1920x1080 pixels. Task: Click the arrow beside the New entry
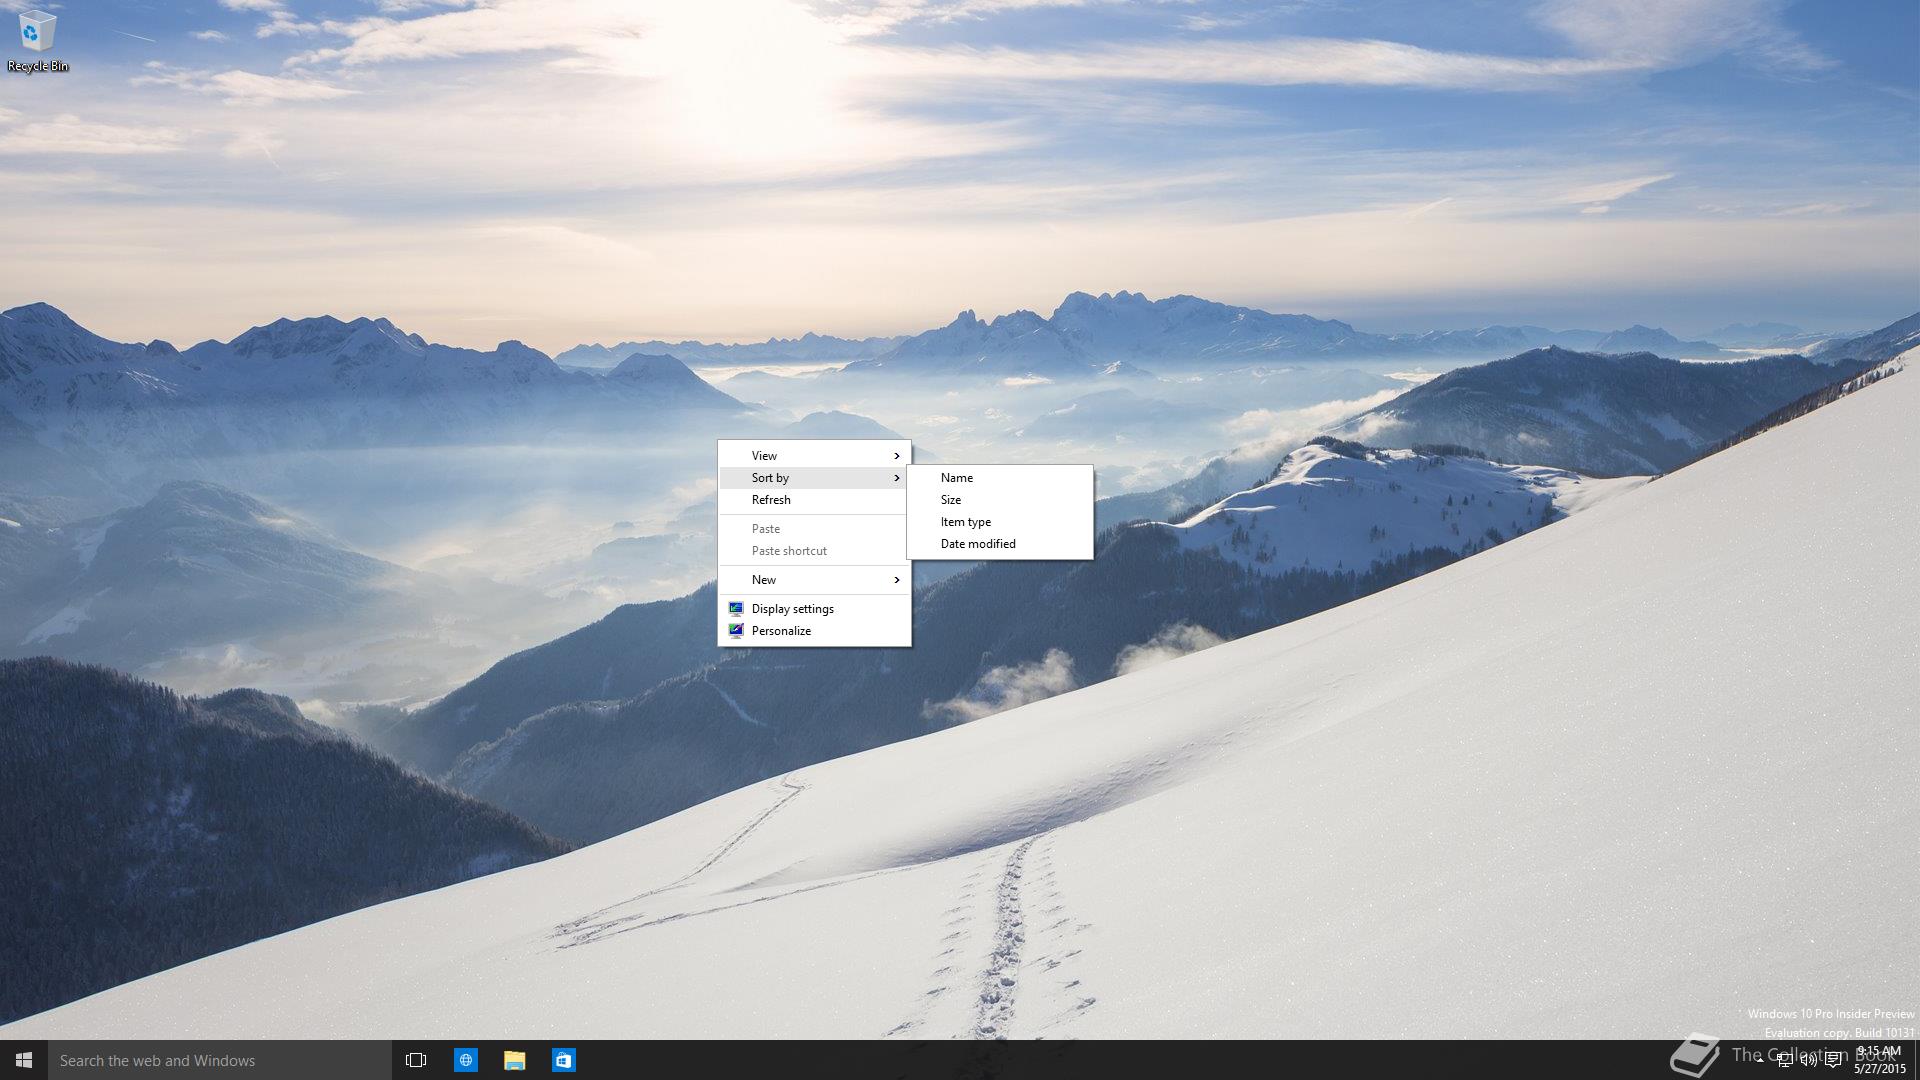(897, 580)
